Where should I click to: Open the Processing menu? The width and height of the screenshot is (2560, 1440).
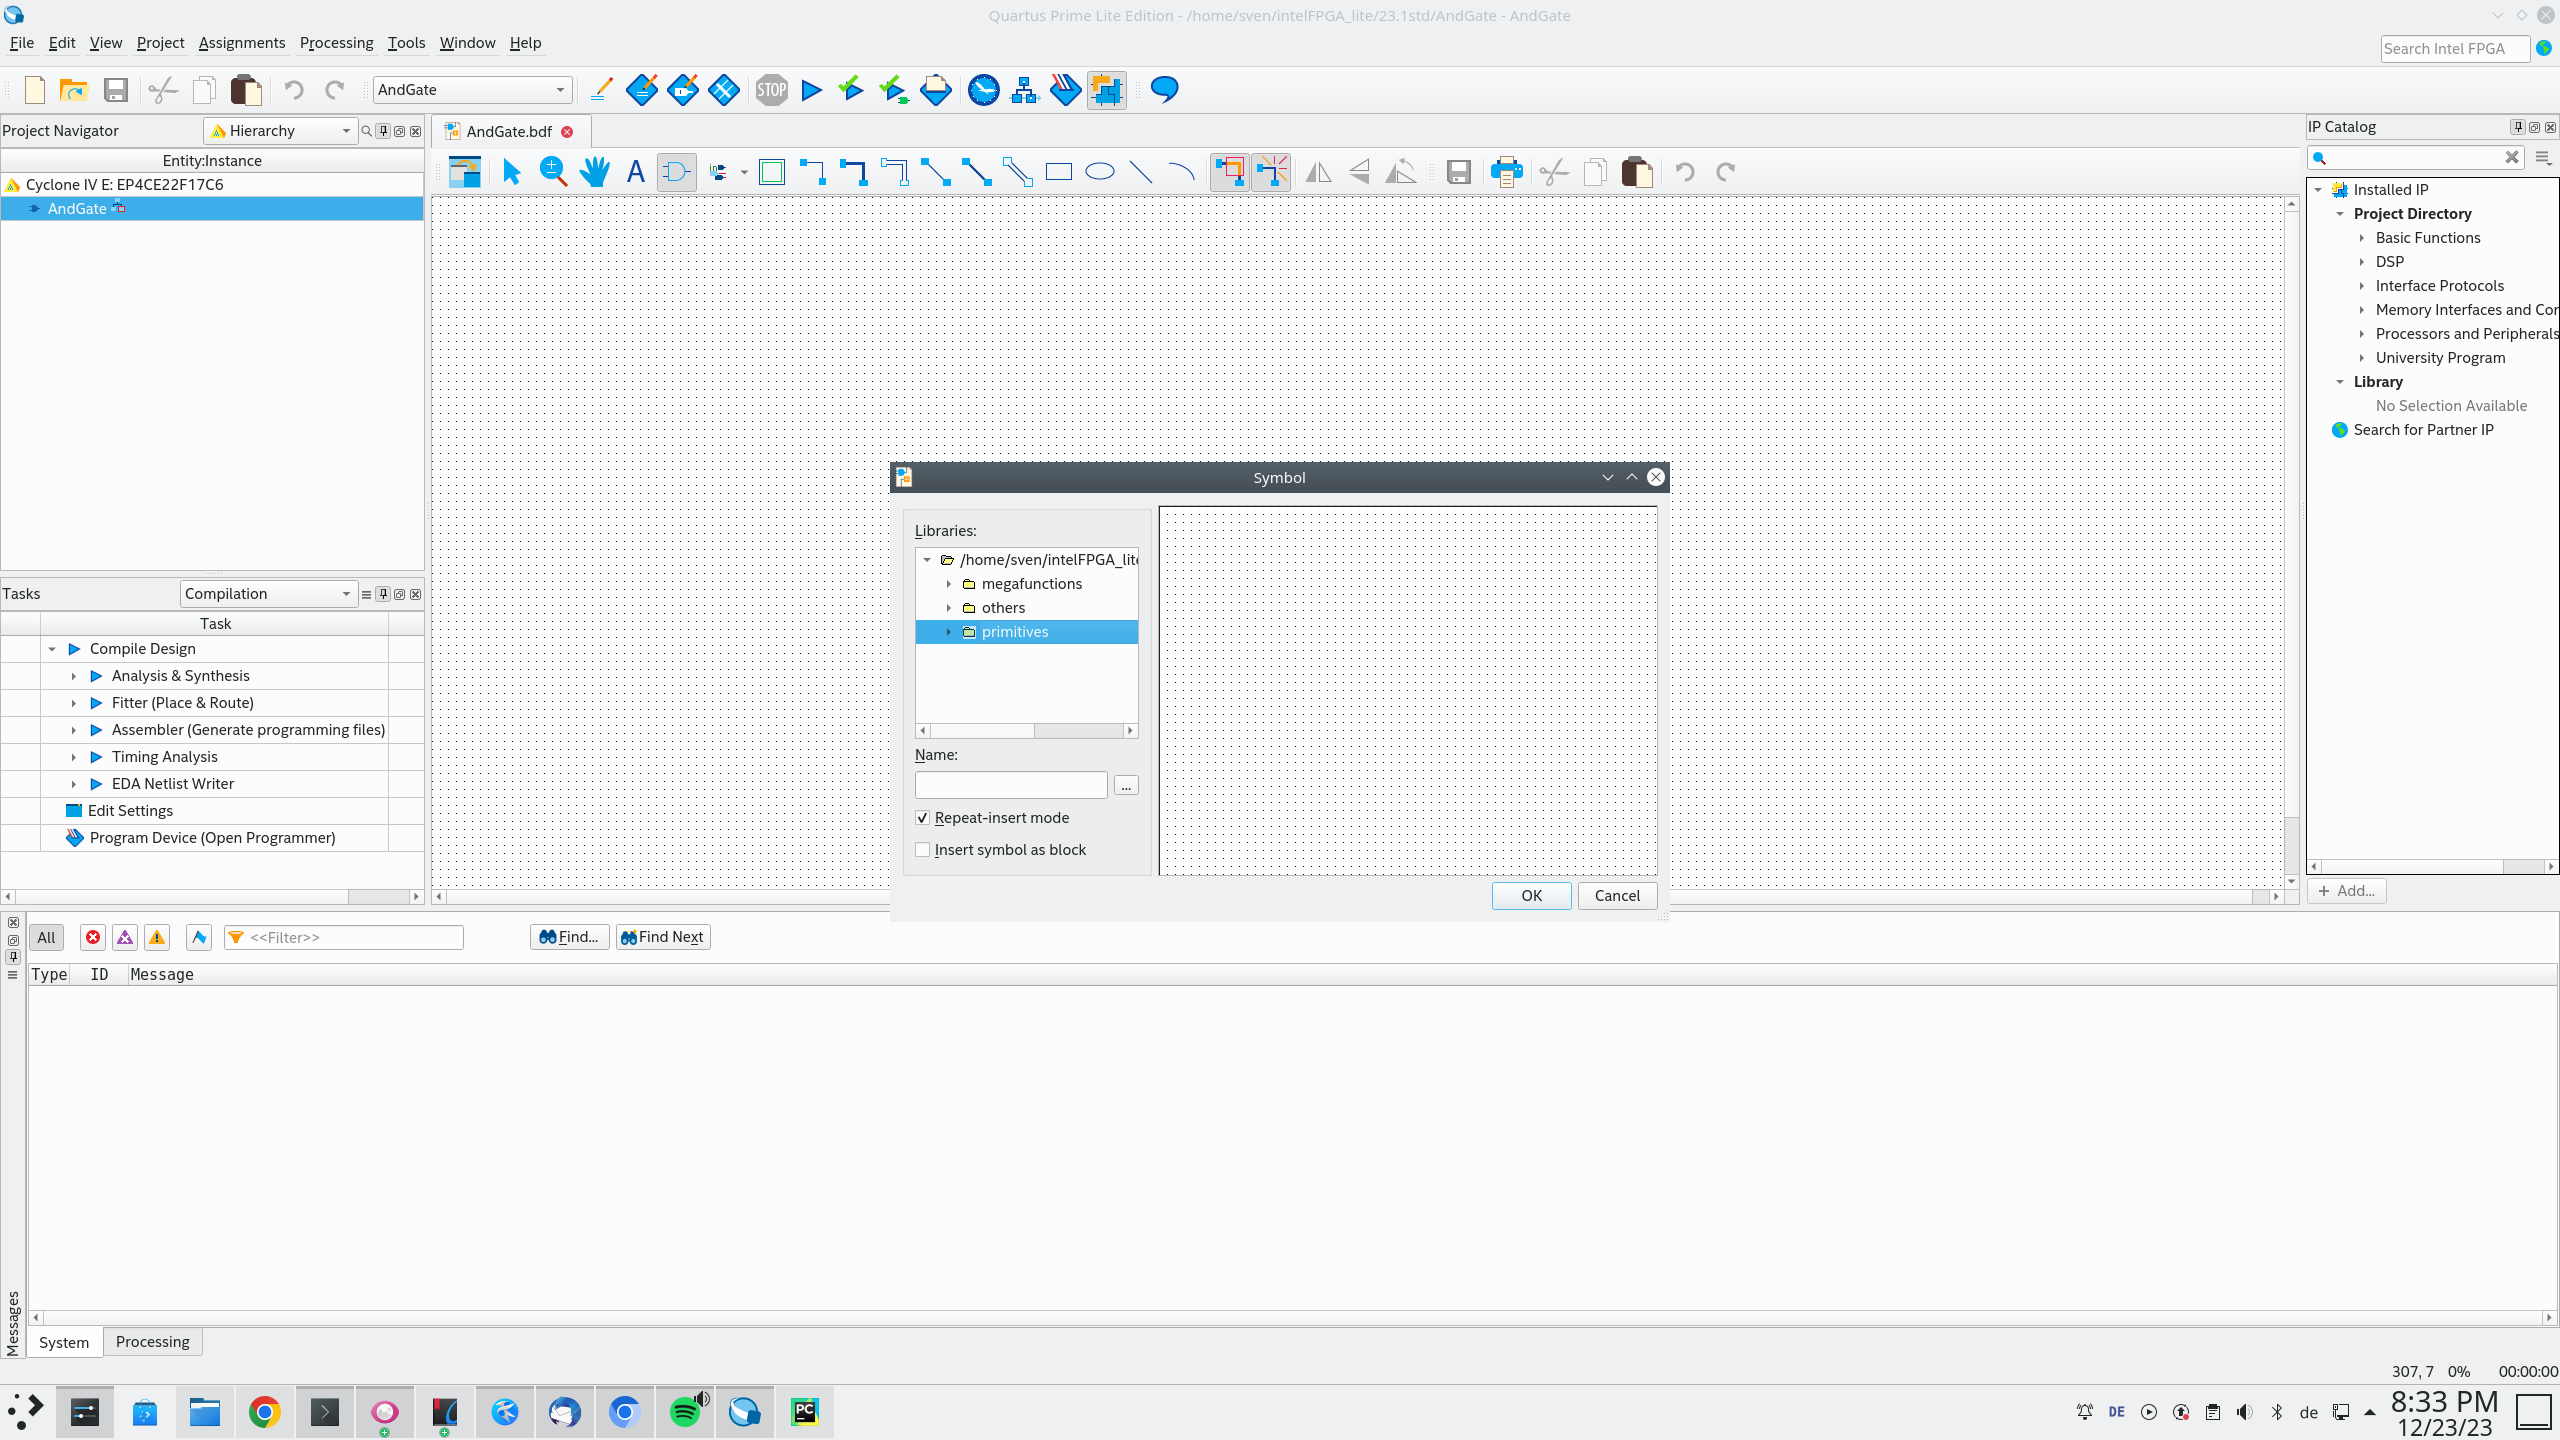click(x=336, y=42)
